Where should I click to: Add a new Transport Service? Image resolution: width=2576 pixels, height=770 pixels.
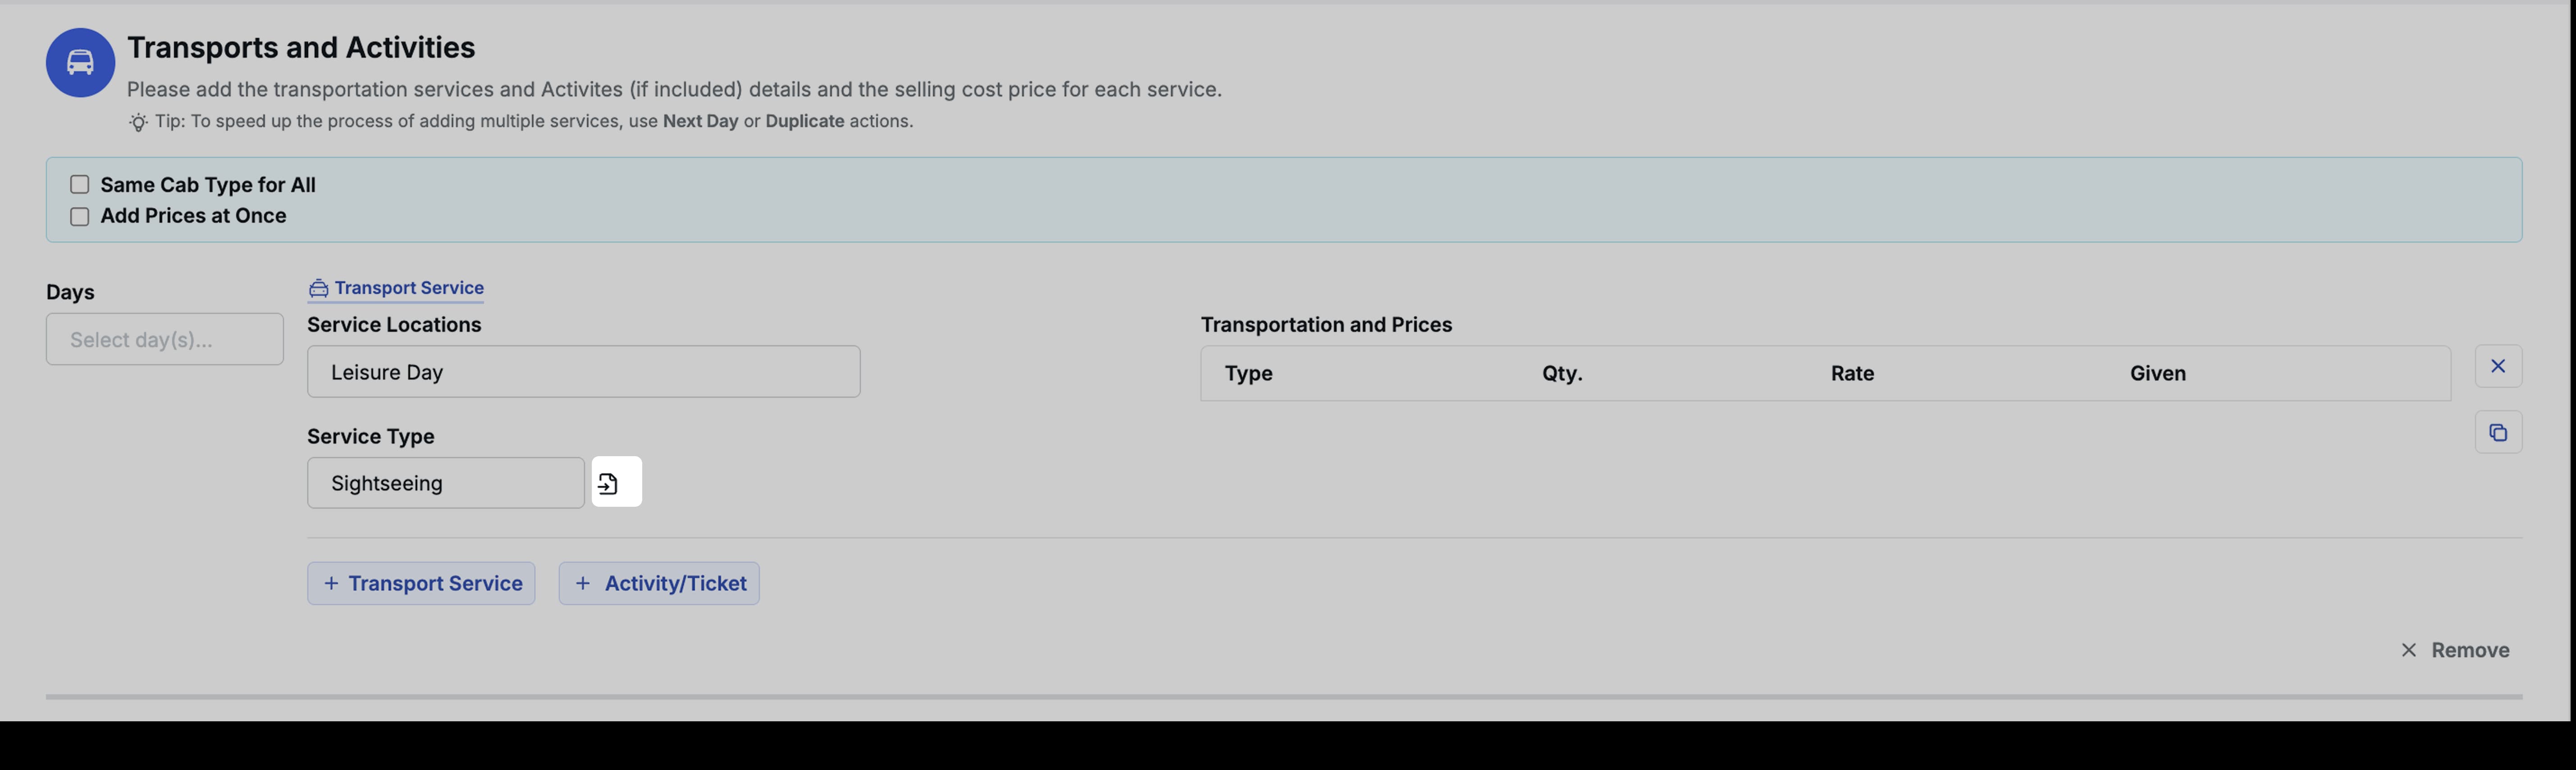[x=420, y=583]
